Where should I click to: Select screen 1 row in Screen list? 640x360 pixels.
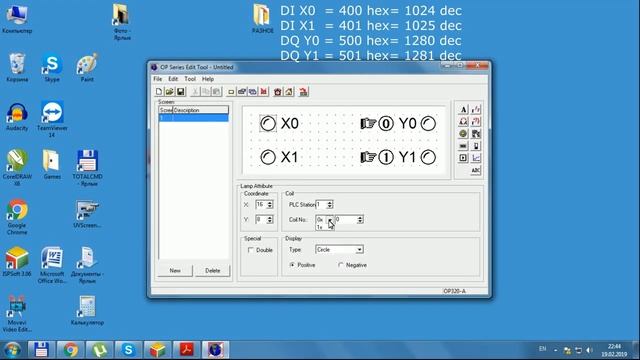[x=193, y=118]
